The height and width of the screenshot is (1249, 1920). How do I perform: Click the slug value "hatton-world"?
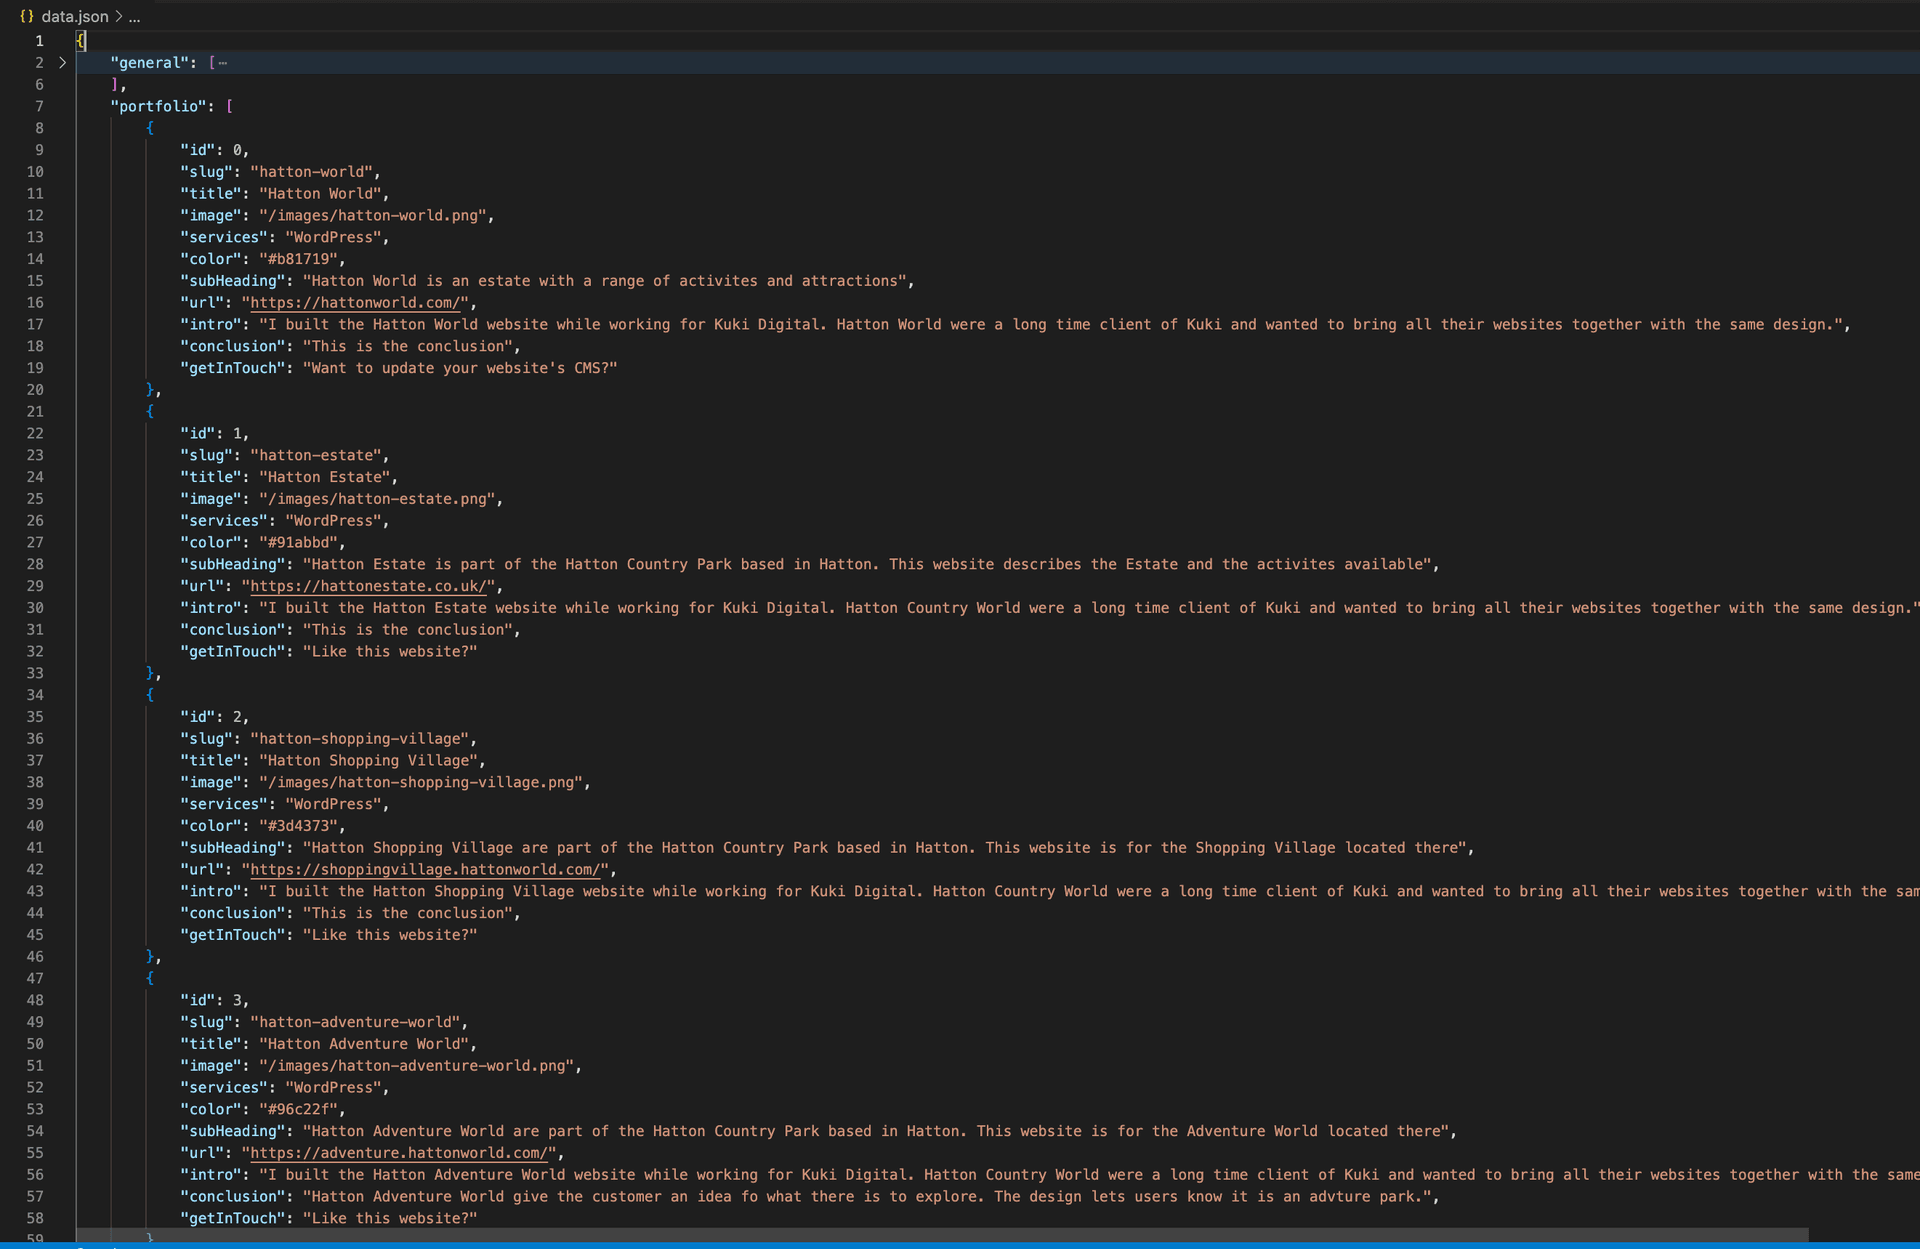(311, 172)
